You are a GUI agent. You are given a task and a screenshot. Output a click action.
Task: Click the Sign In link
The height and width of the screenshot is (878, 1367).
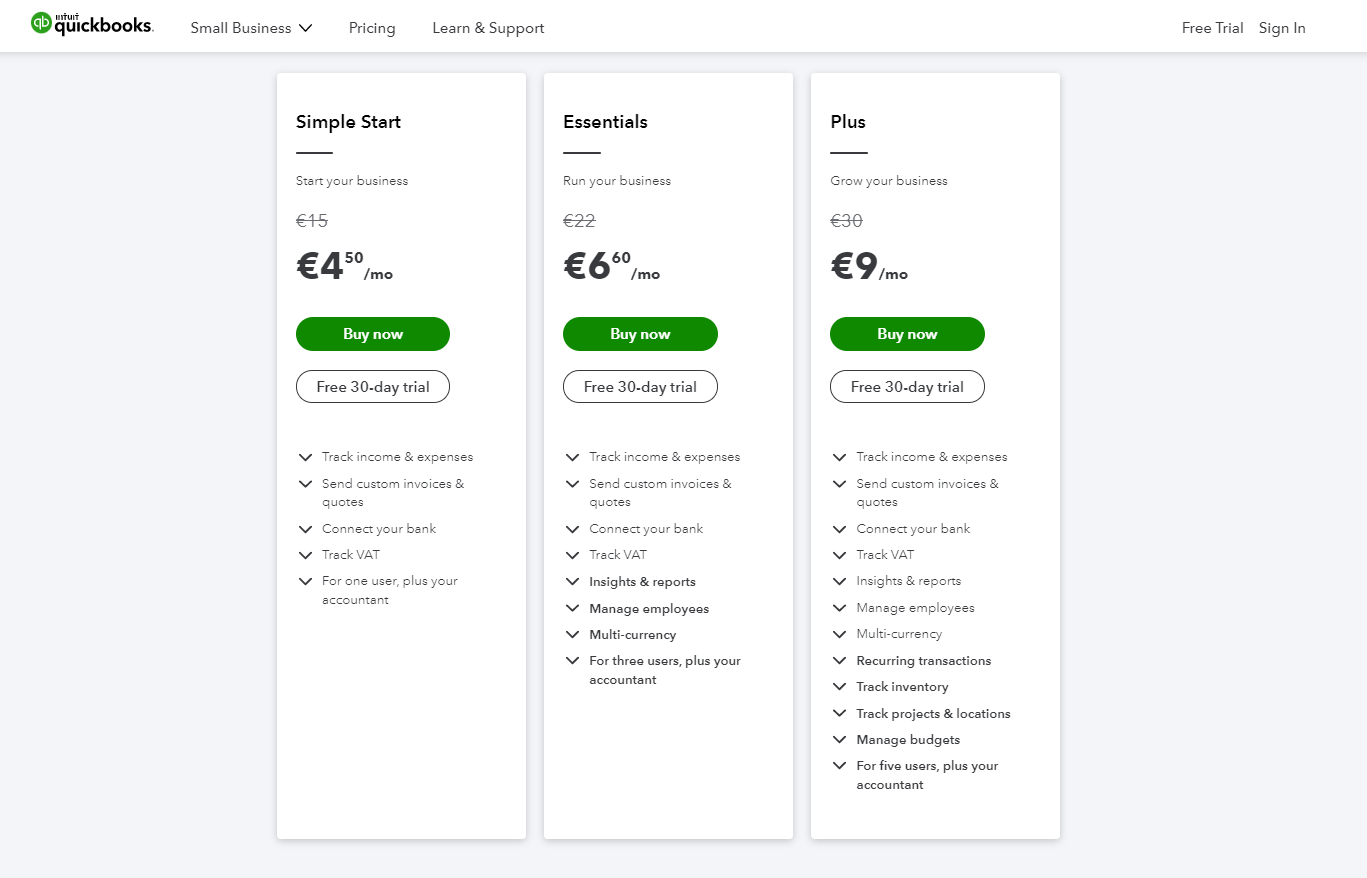click(x=1282, y=28)
